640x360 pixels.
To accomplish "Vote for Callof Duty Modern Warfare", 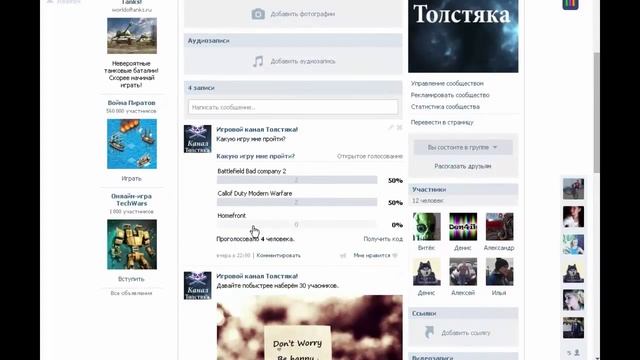I will 255,193.
